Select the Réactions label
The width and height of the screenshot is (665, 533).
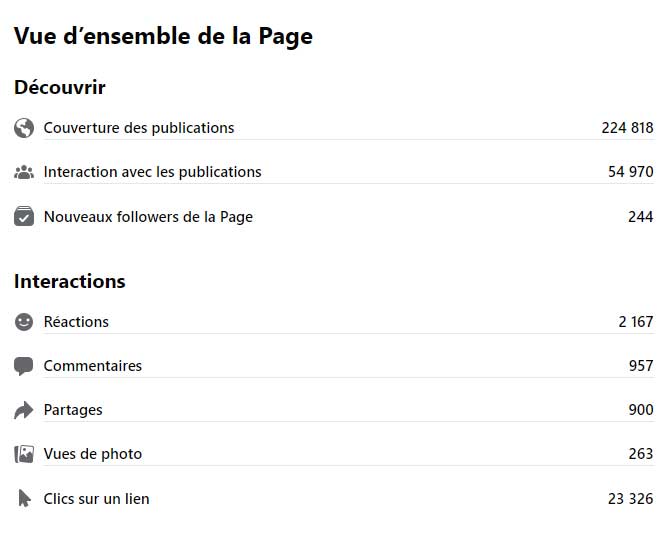76,322
